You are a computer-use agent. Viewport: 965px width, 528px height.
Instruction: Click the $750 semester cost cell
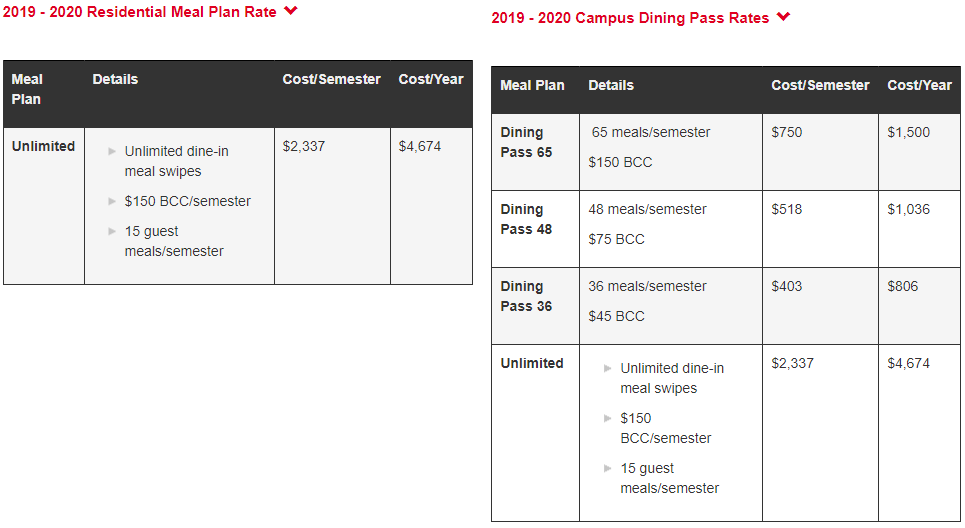[x=787, y=132]
